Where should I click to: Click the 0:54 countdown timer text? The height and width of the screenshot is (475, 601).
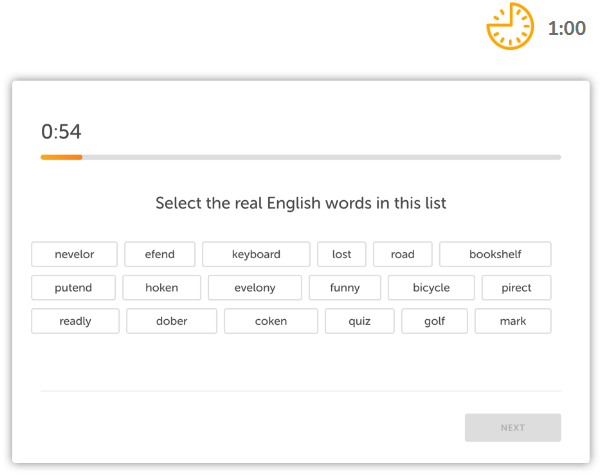(x=61, y=131)
